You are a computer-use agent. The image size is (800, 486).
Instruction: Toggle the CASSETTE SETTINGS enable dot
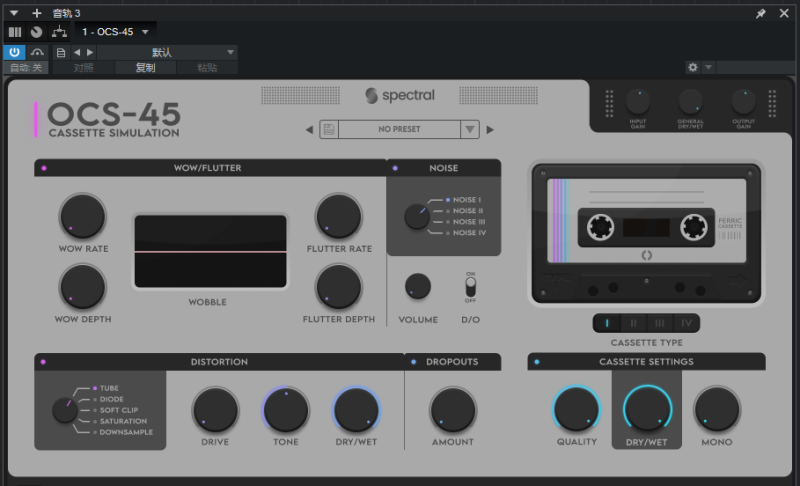(x=537, y=362)
